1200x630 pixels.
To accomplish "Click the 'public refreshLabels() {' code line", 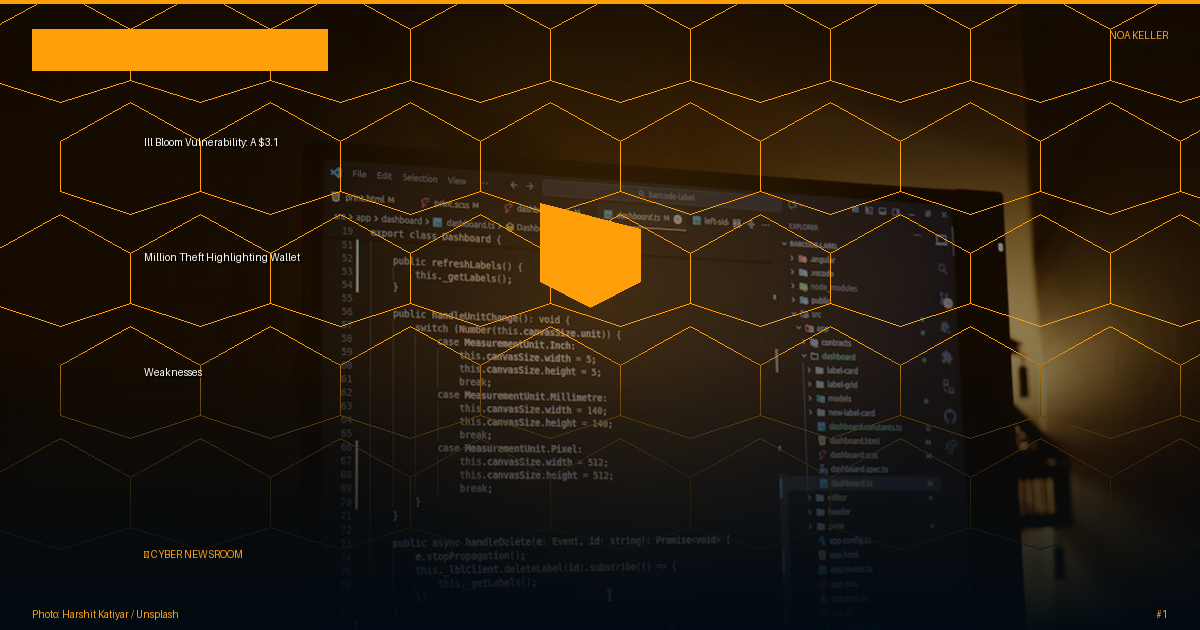I will (x=458, y=265).
